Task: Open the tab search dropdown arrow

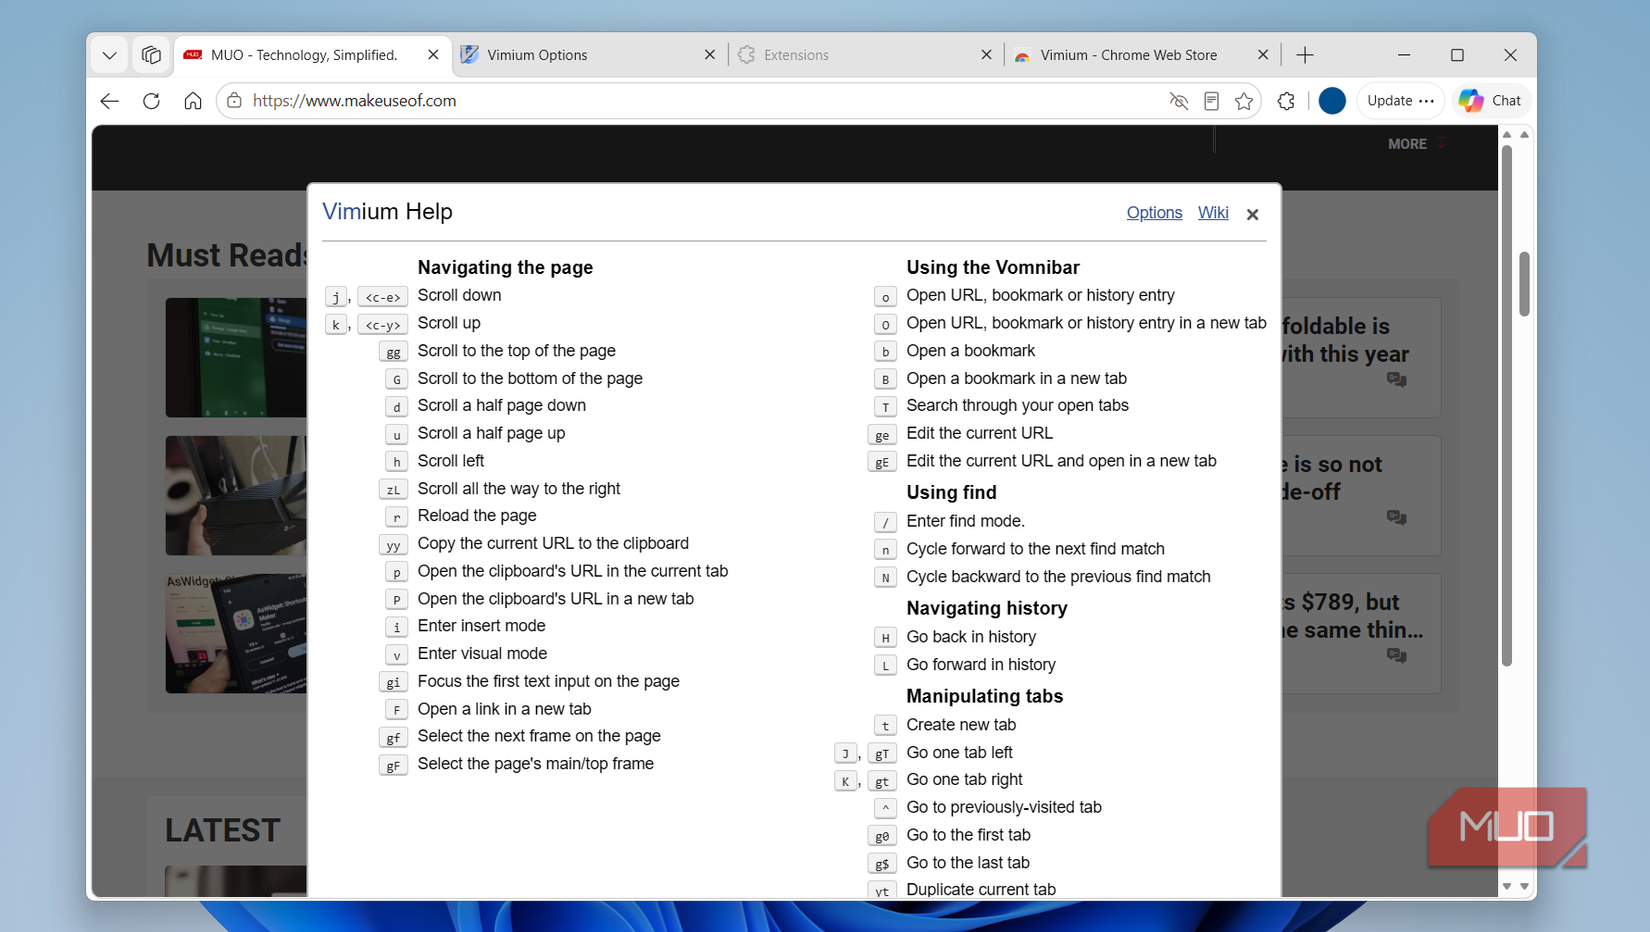Action: pos(110,55)
